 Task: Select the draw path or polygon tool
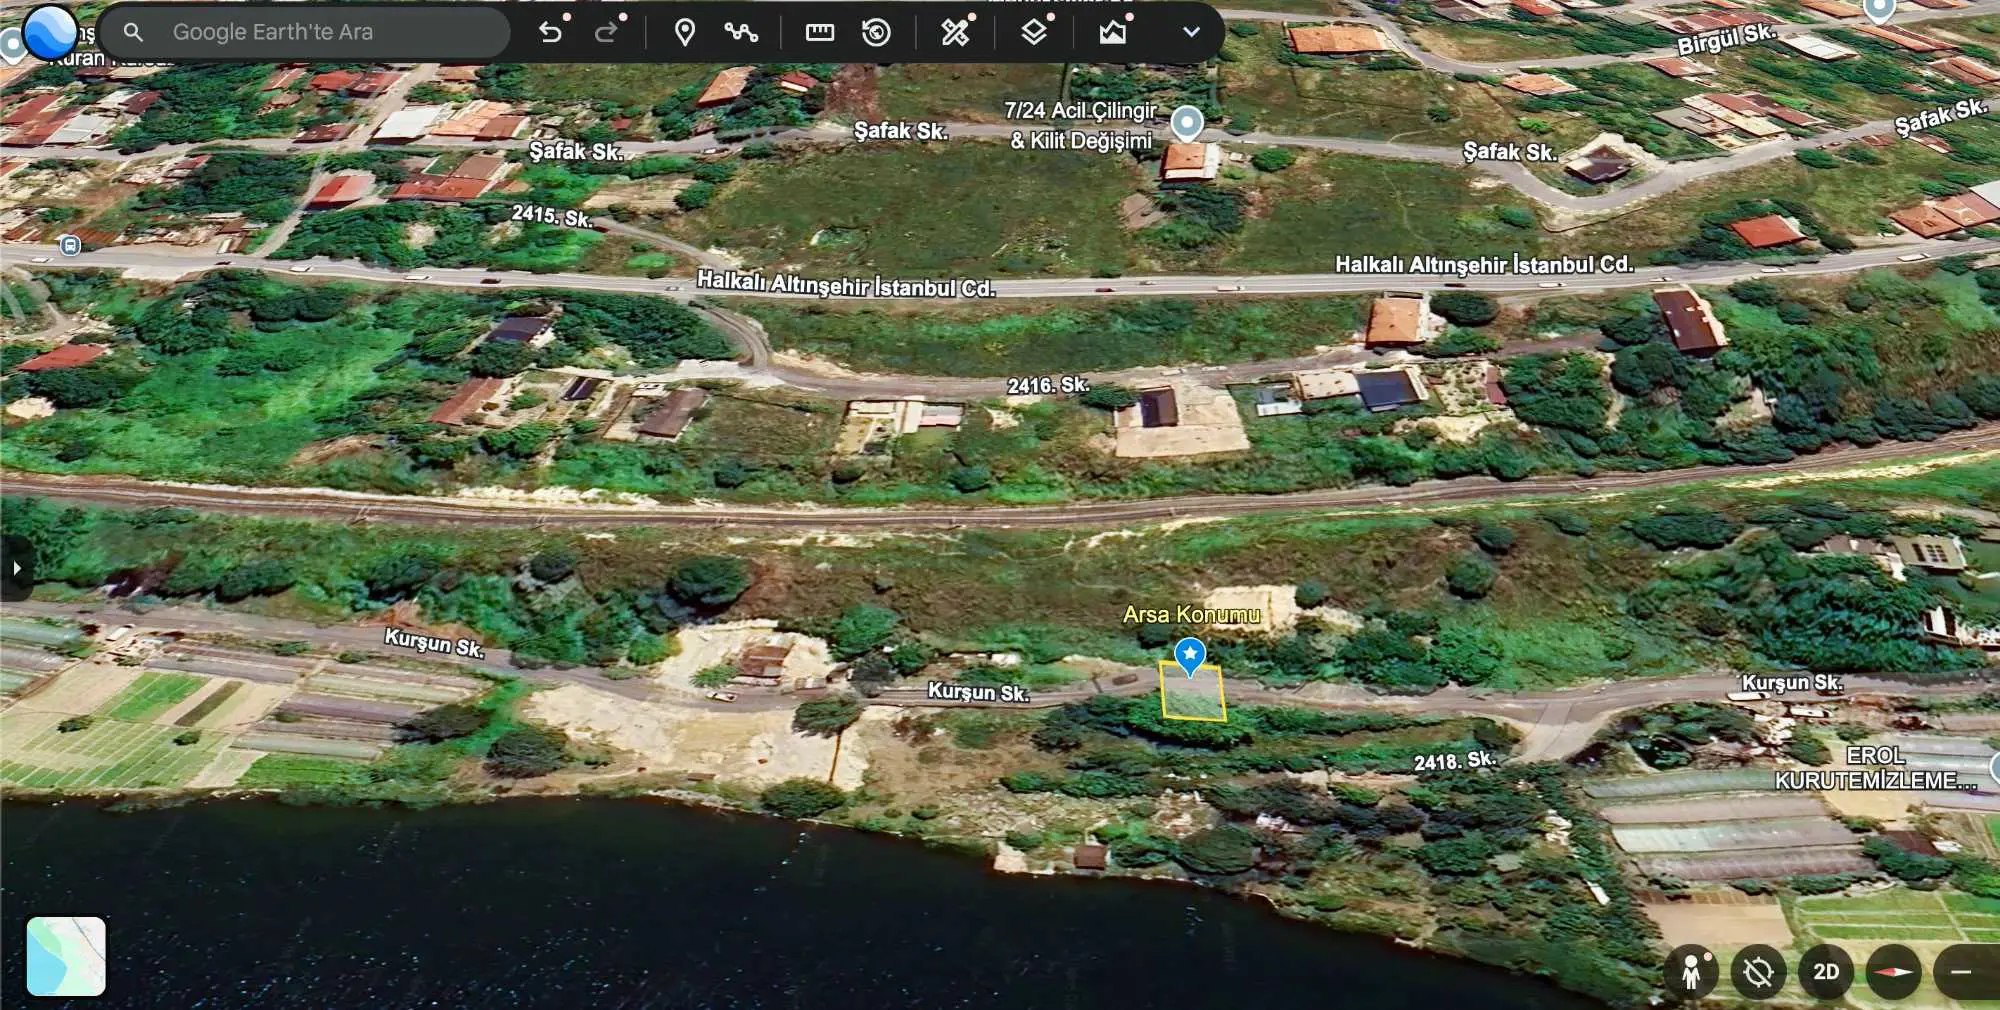tap(741, 32)
